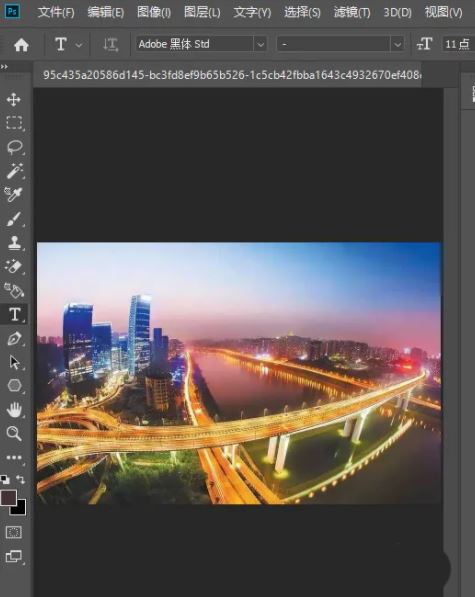
Task: Open the Type tool preset picker arrow
Action: coord(79,45)
